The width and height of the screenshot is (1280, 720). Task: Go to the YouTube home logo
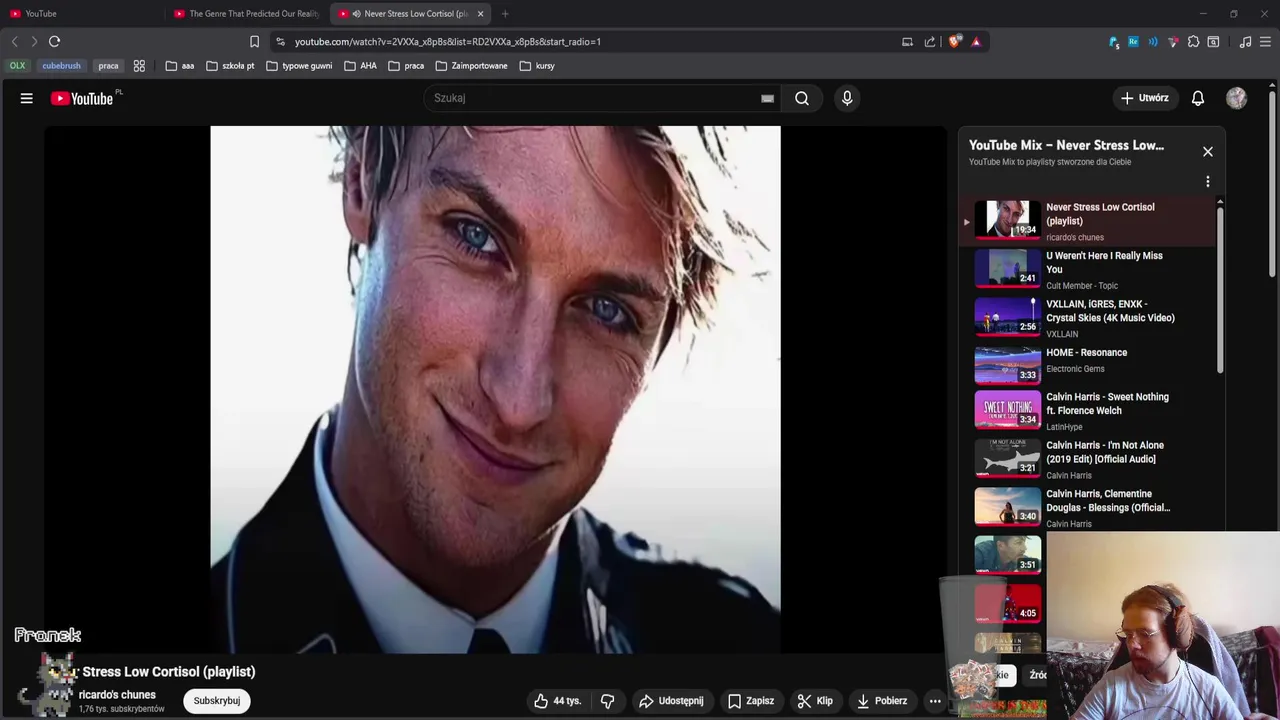click(x=82, y=98)
